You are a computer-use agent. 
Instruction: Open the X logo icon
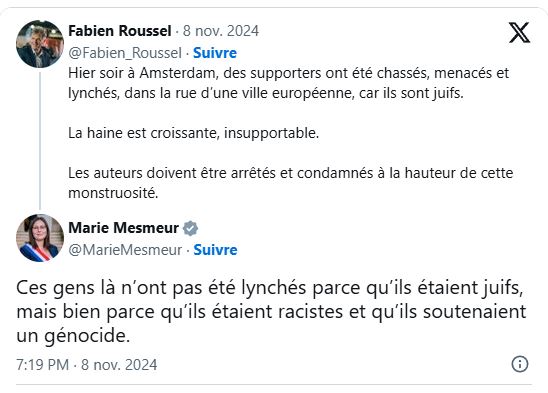click(519, 32)
